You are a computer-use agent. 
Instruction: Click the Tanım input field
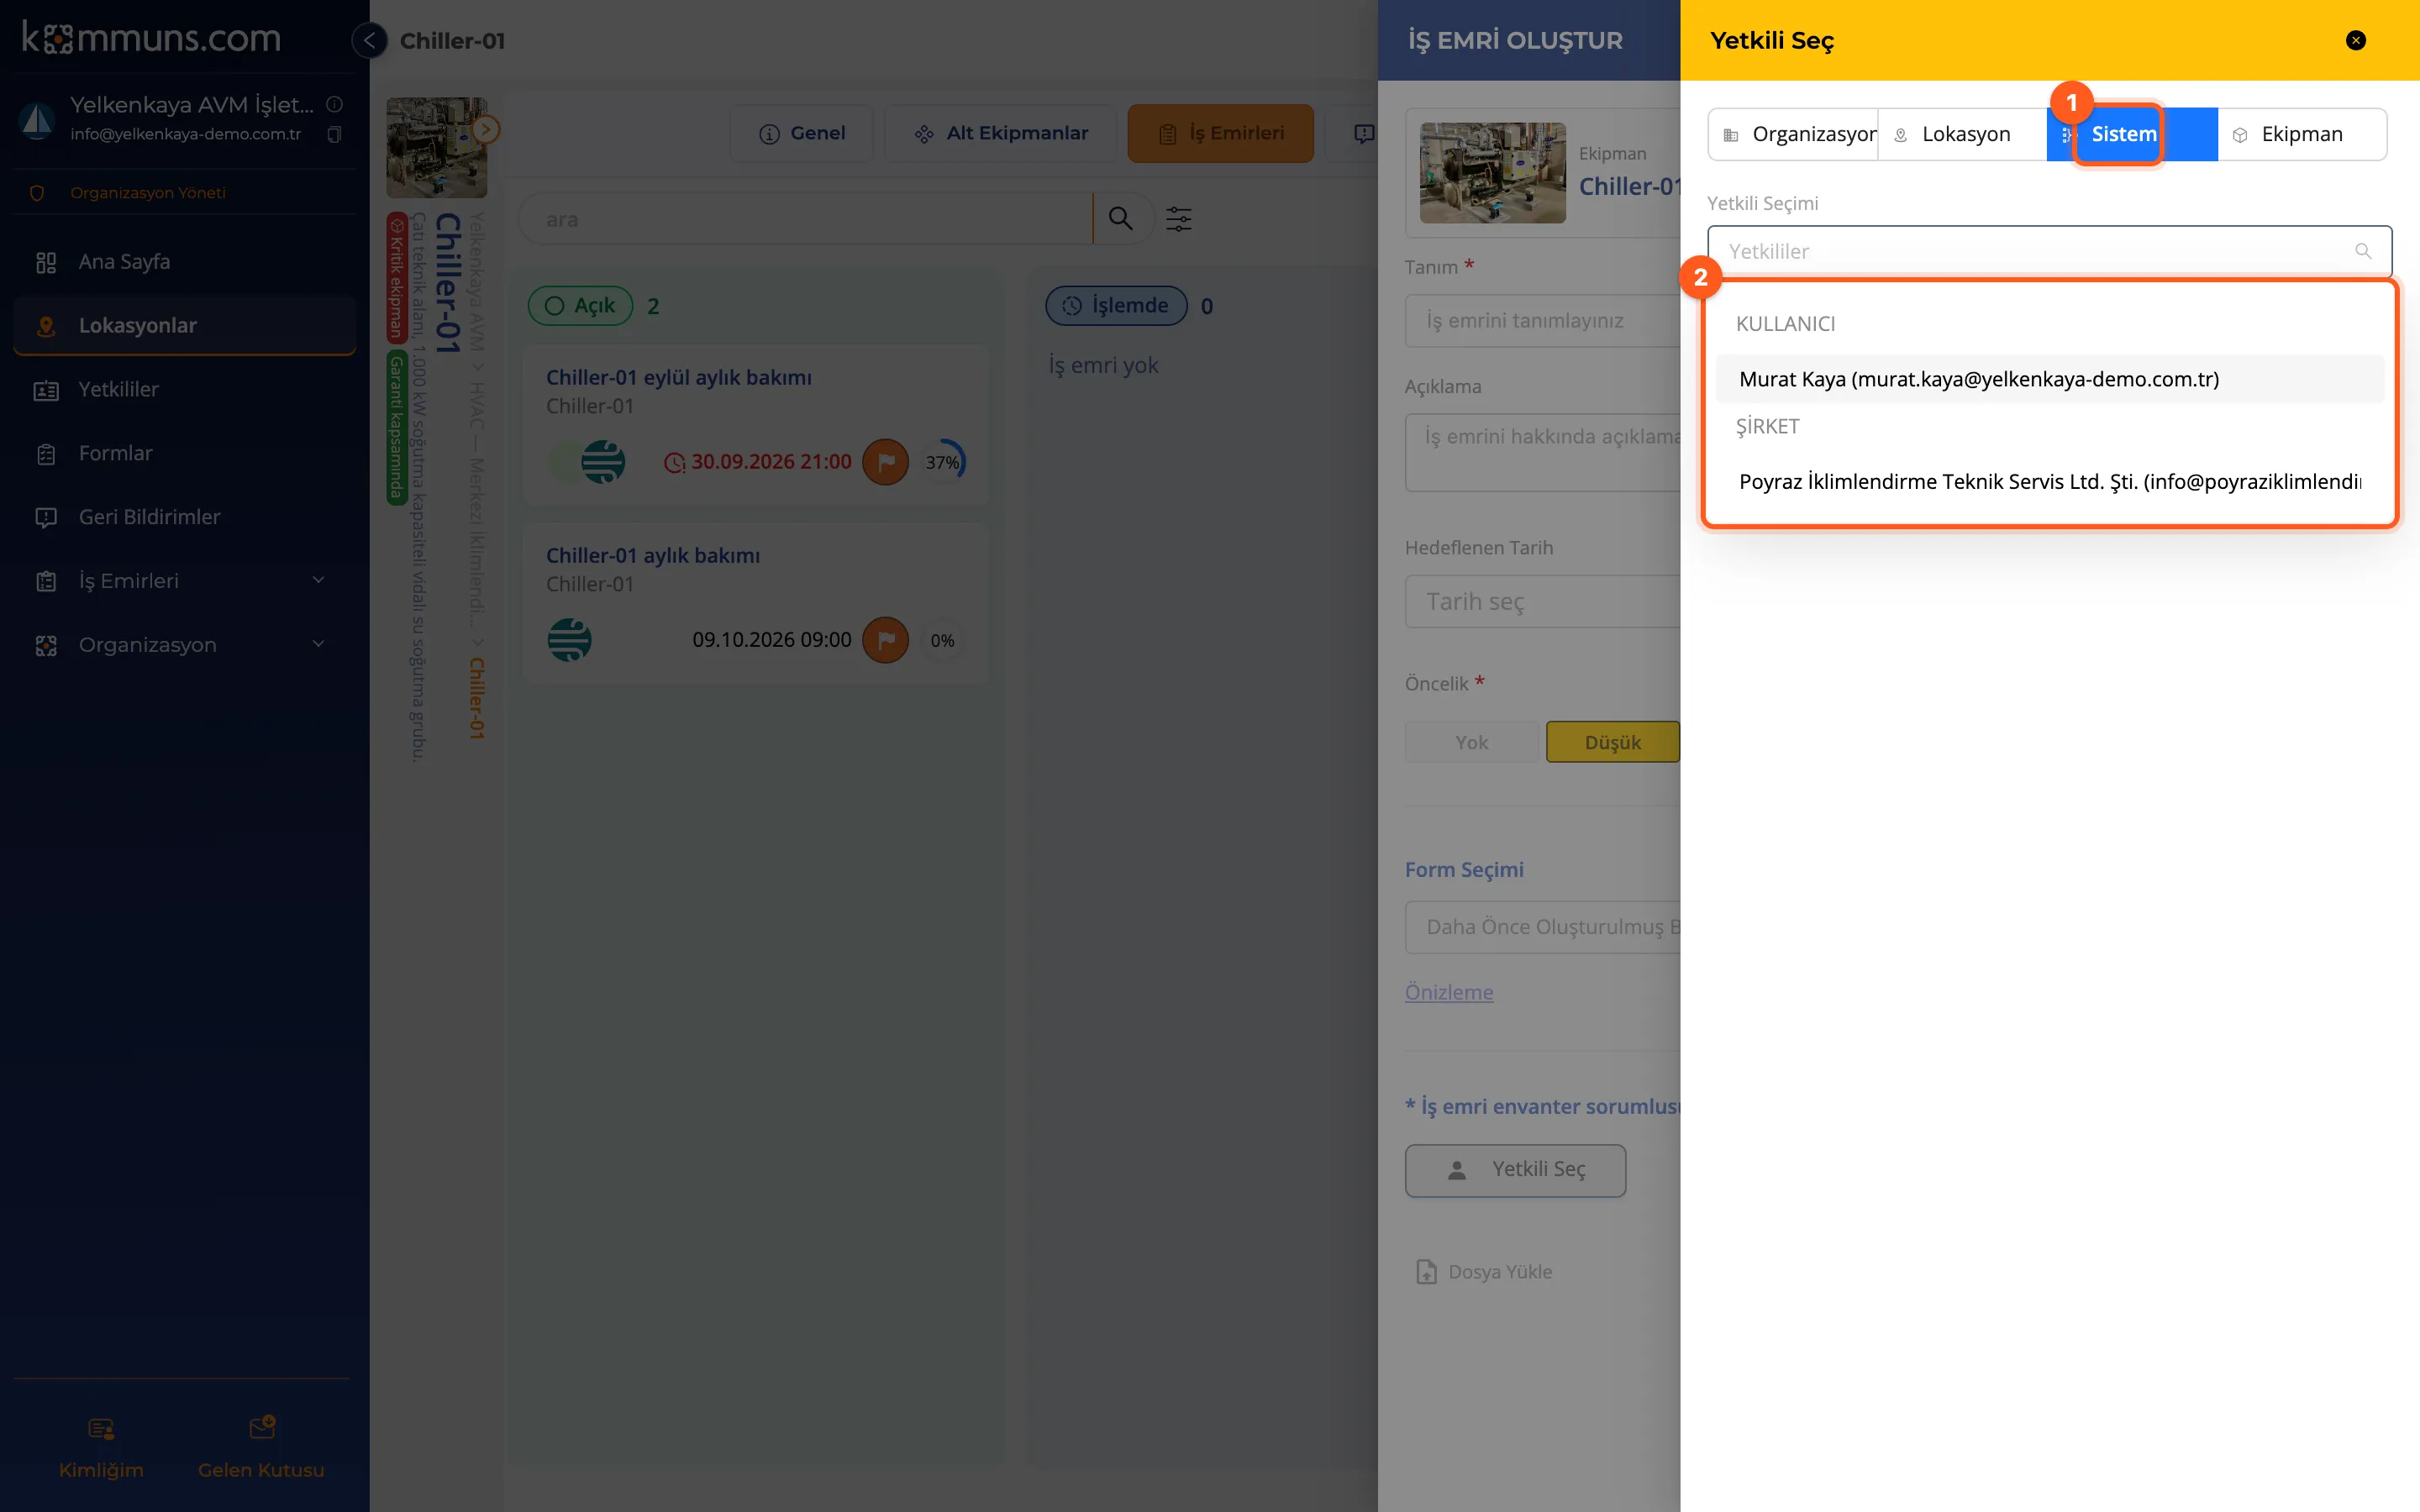1543,320
